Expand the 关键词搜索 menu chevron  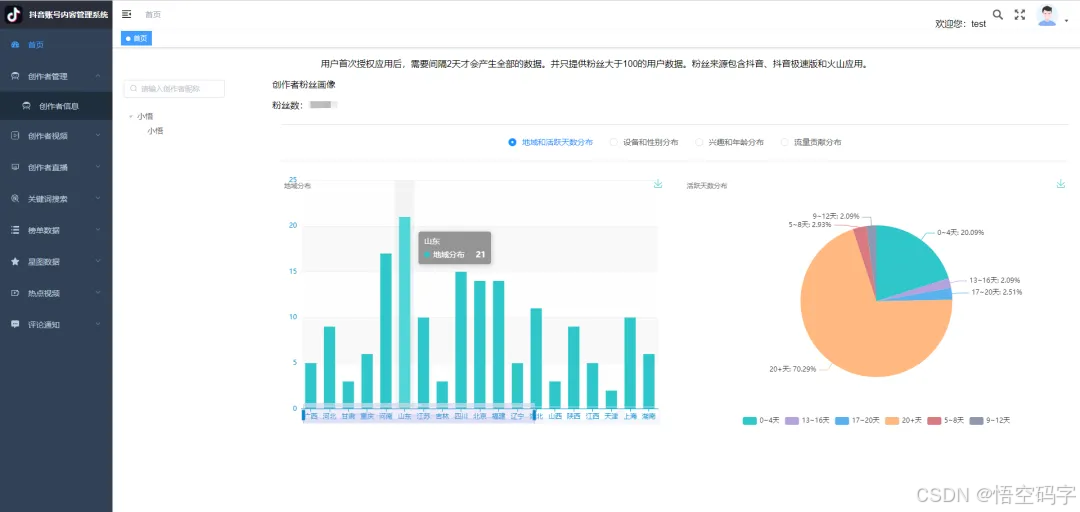pos(98,198)
